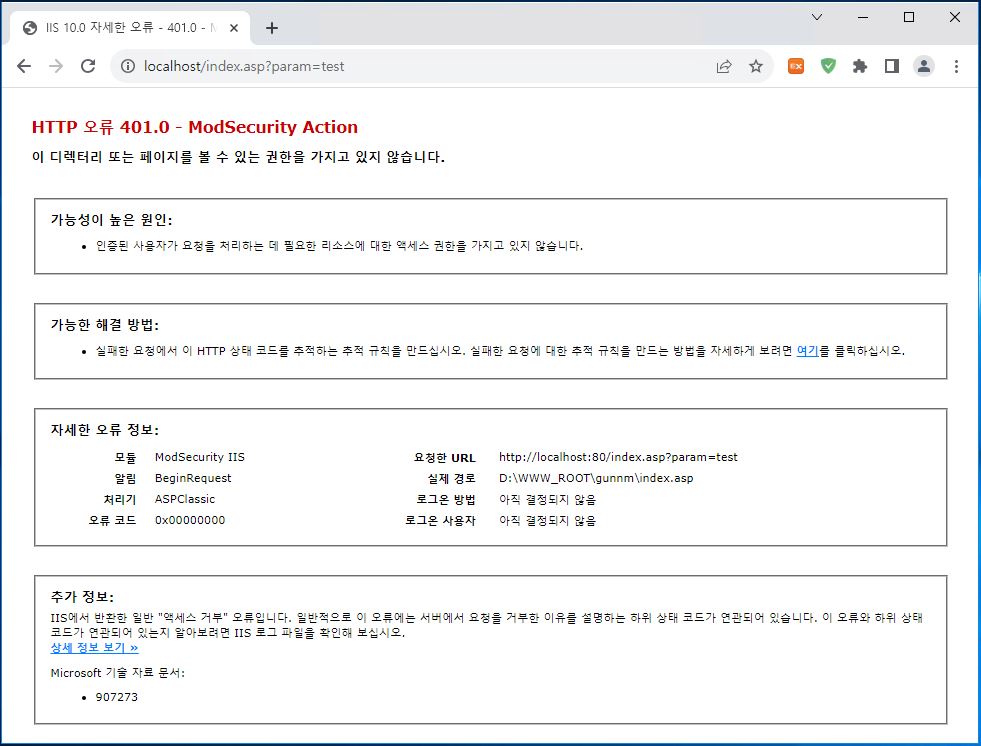
Task: Reload the current page
Action: [88, 66]
